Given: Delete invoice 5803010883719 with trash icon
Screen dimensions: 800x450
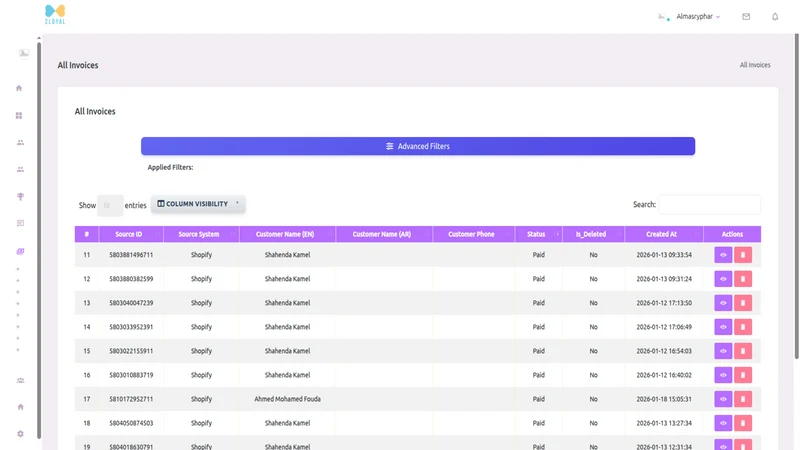Looking at the screenshot, I should pyautogui.click(x=743, y=374).
